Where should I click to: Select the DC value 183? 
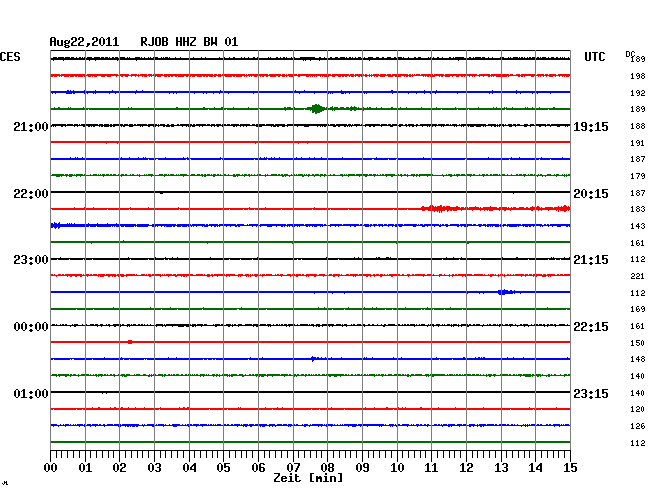(638, 209)
